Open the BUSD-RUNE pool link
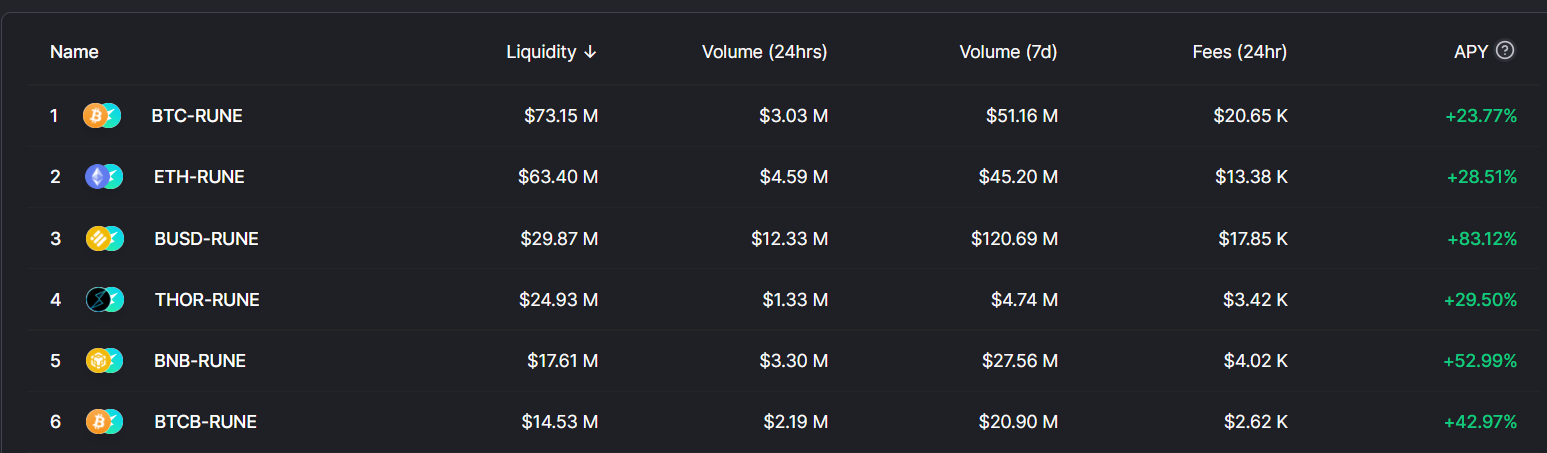 pos(206,239)
